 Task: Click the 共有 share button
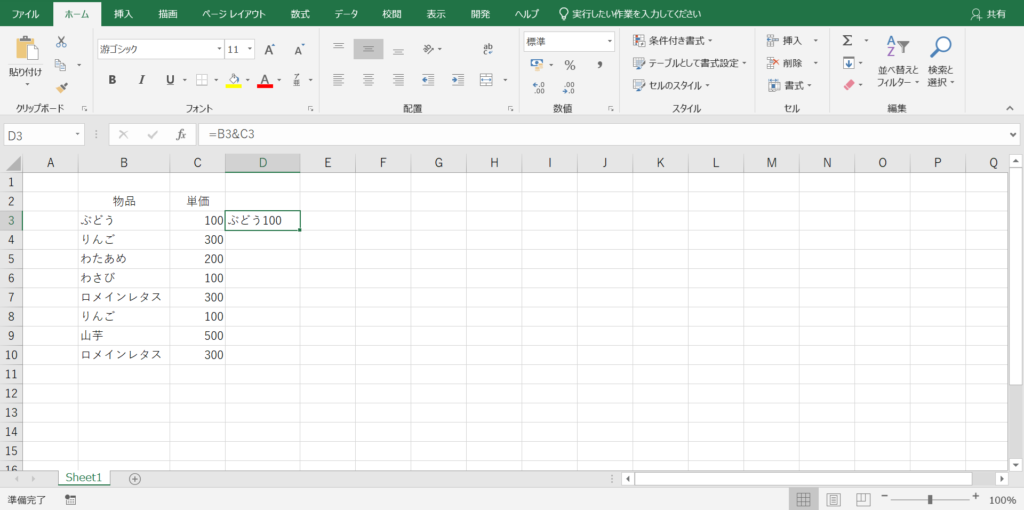pos(989,14)
